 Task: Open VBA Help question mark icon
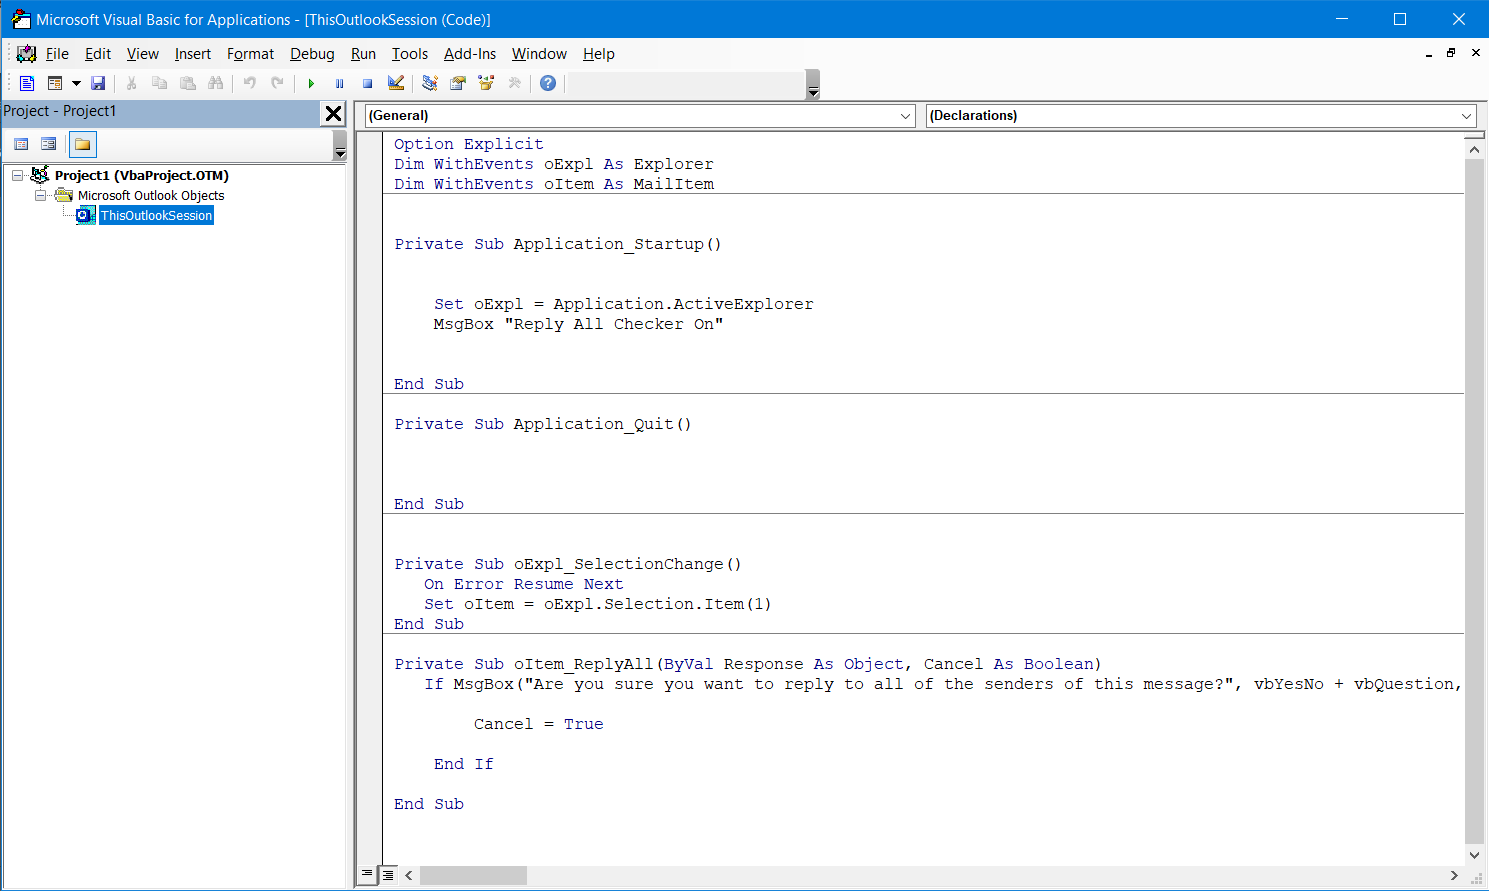(548, 83)
